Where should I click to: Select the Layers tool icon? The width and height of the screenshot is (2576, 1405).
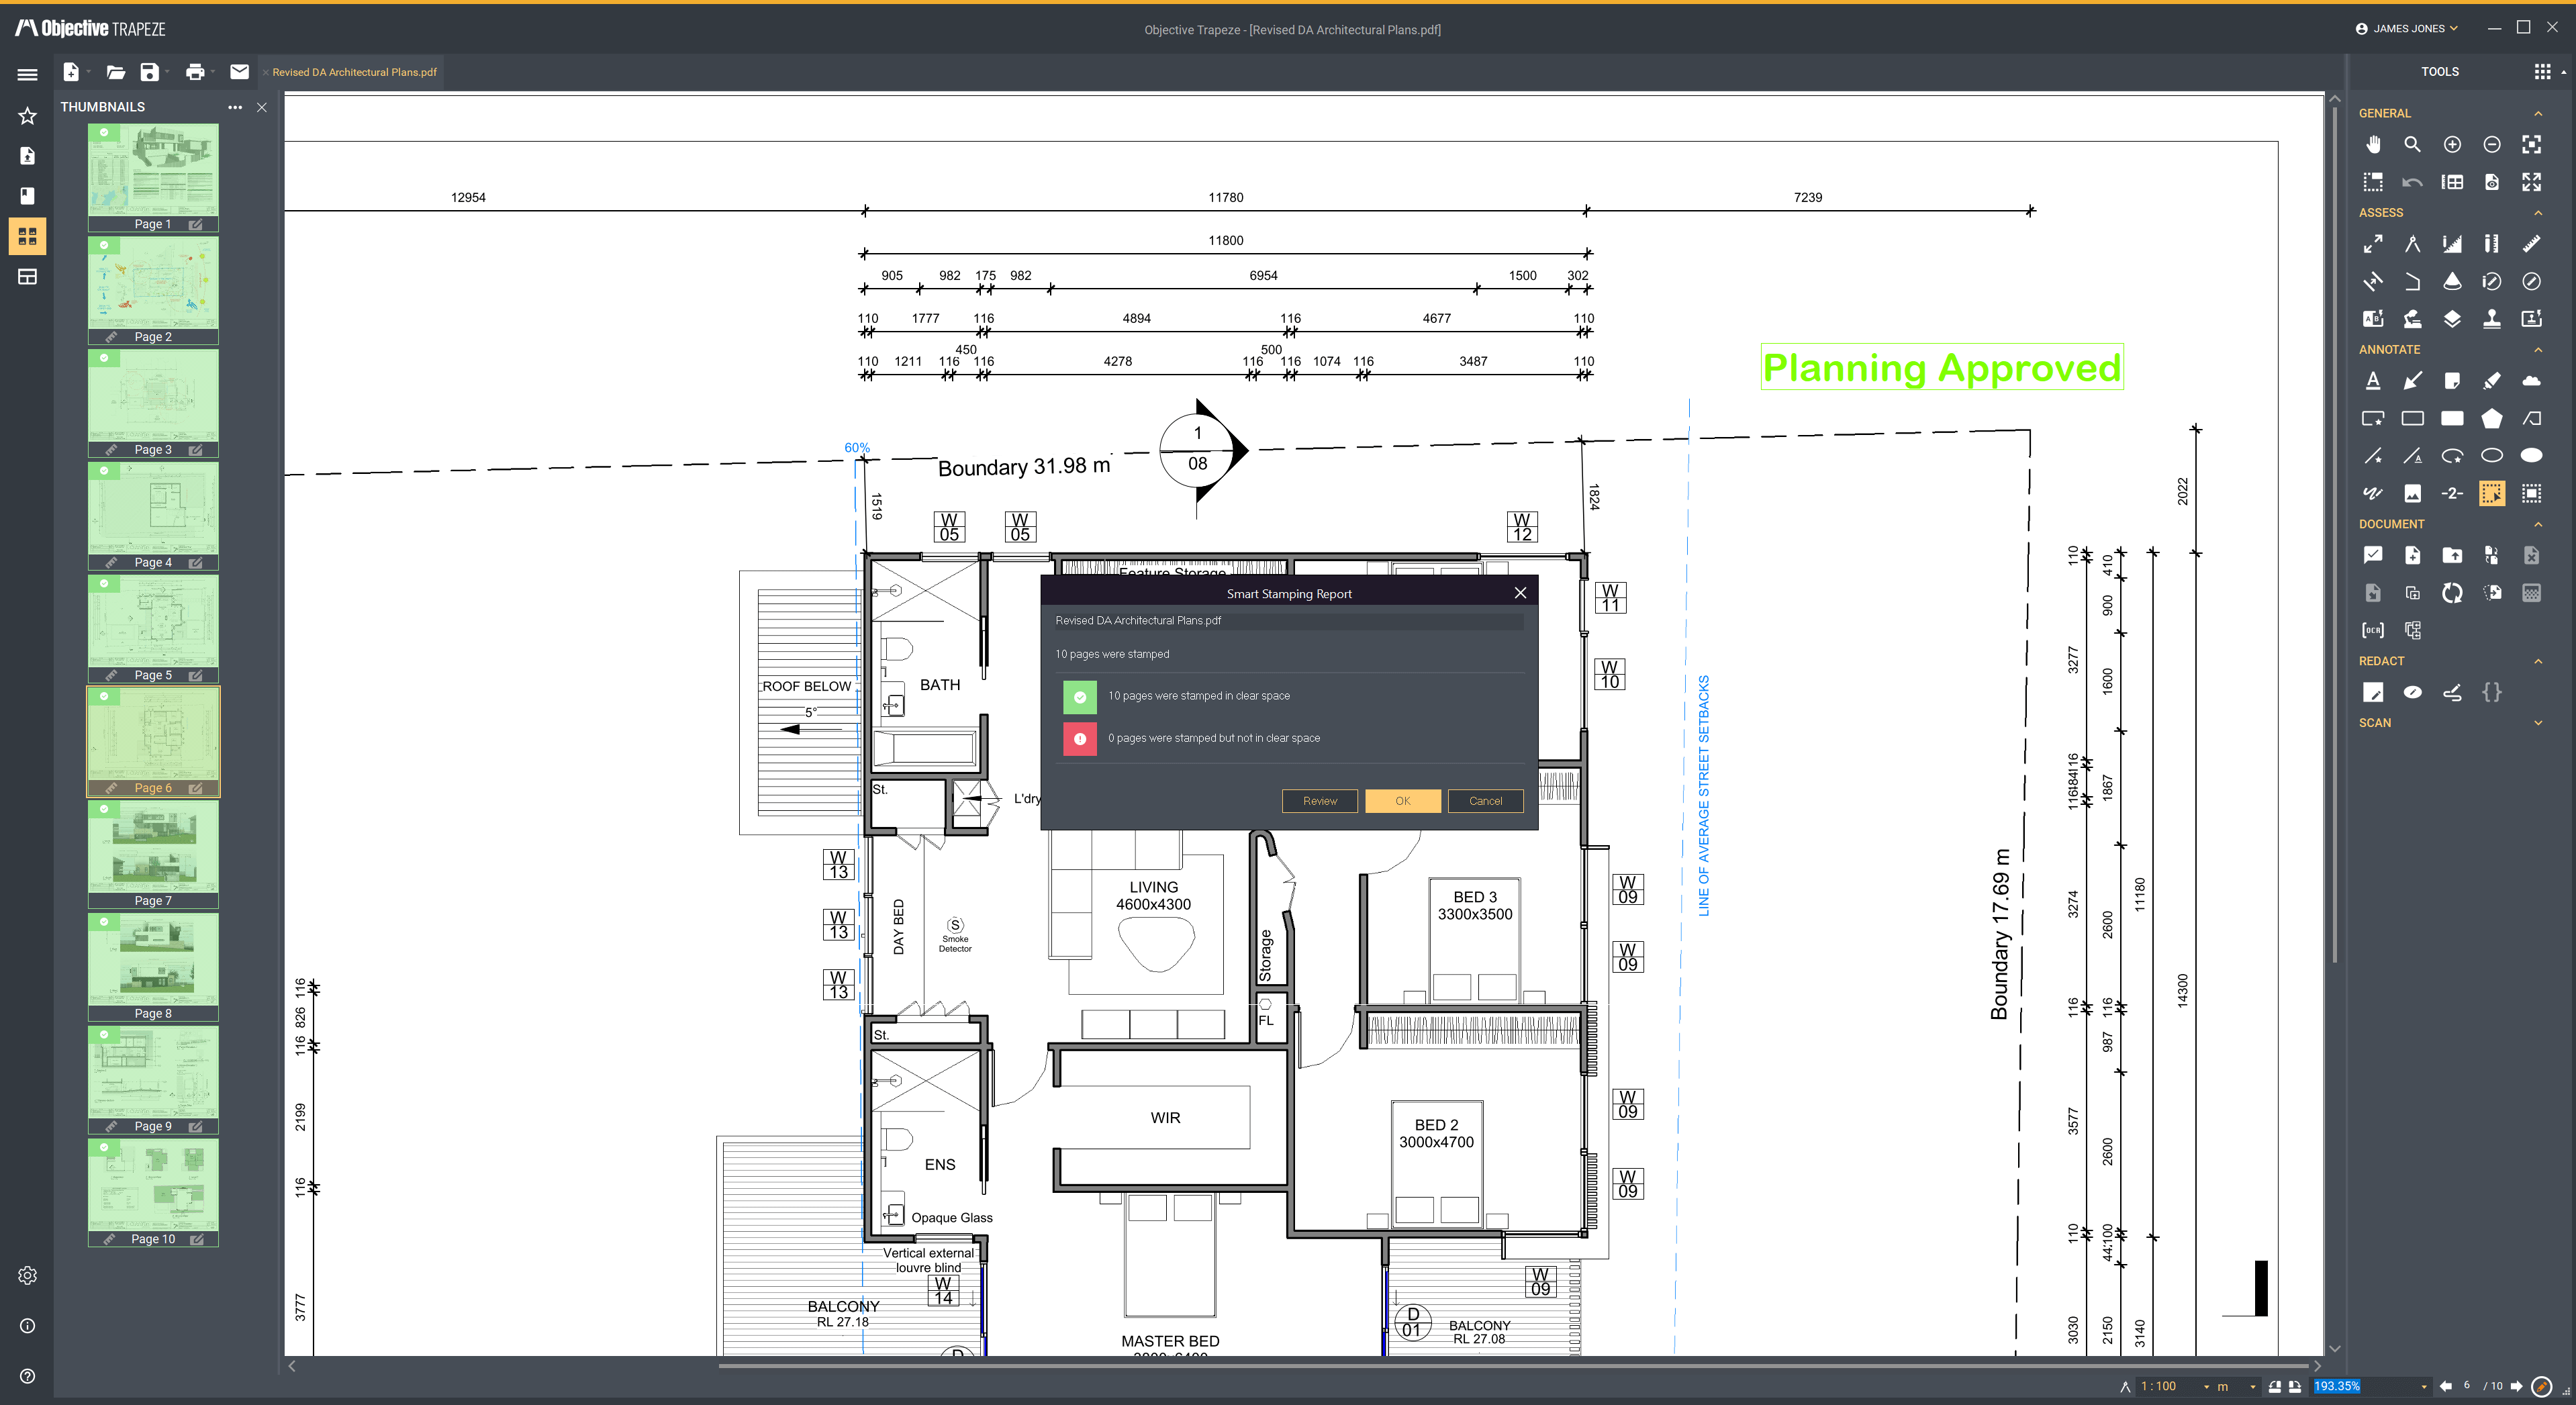(x=2452, y=319)
